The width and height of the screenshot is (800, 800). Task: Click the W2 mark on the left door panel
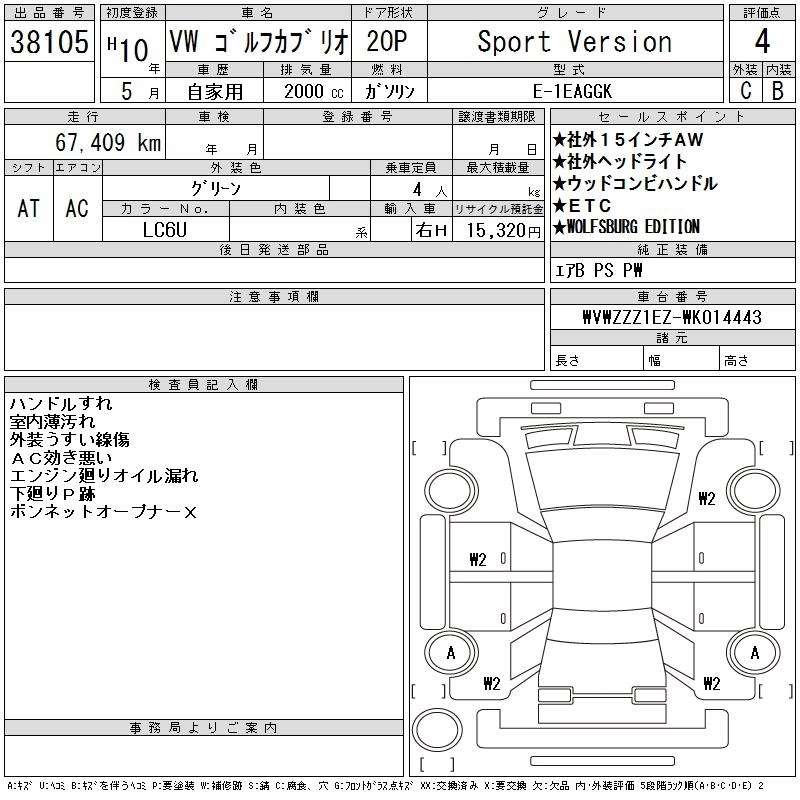point(479,558)
